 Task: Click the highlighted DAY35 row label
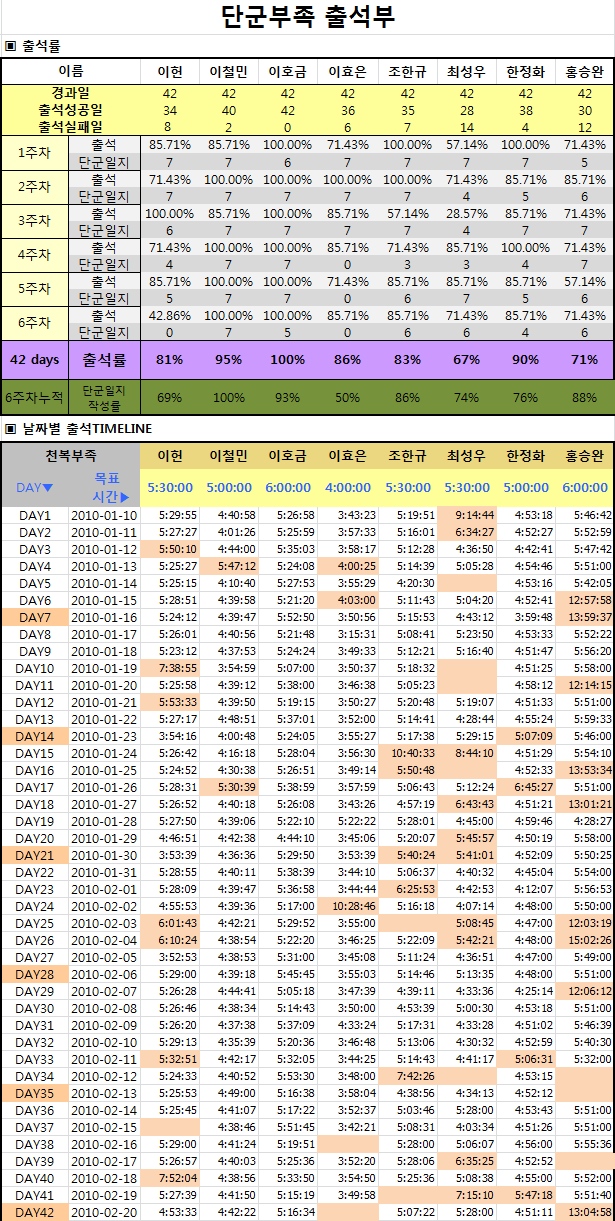coord(35,1093)
